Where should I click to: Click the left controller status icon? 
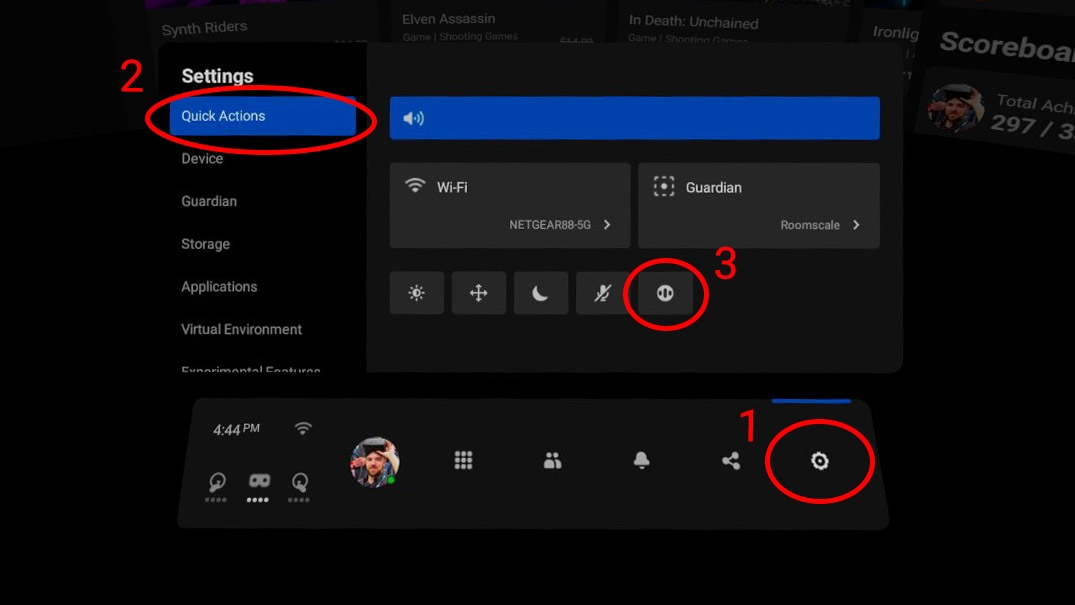click(217, 482)
